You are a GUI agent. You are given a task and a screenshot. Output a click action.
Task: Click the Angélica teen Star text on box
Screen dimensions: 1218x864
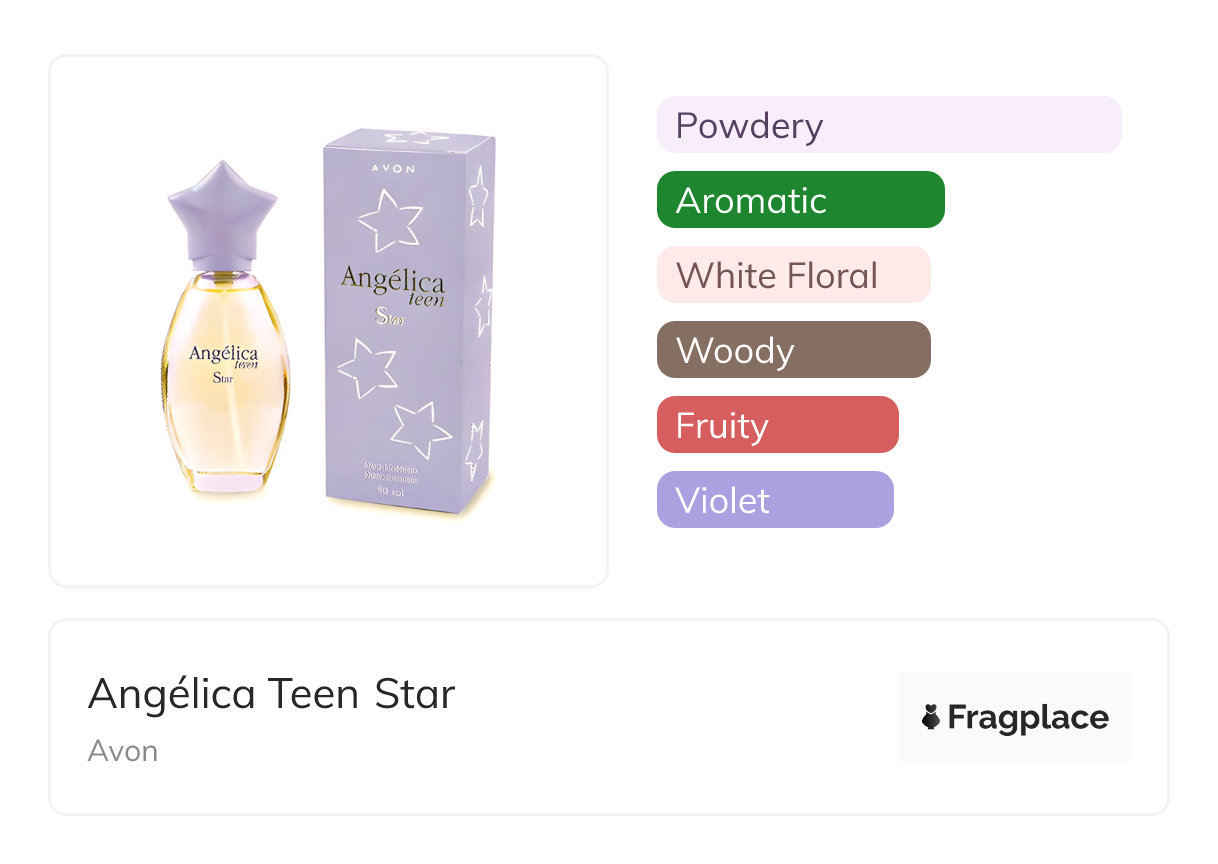click(x=392, y=290)
